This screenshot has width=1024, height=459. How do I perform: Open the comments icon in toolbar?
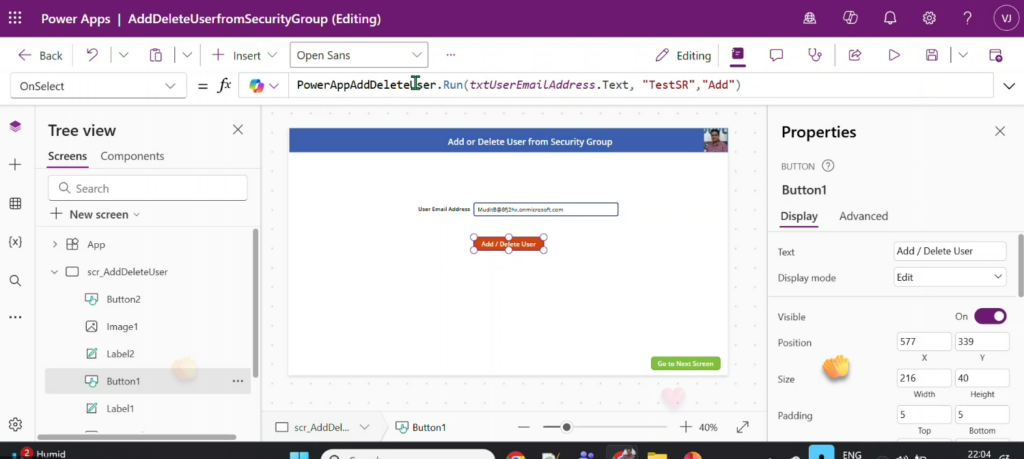776,55
